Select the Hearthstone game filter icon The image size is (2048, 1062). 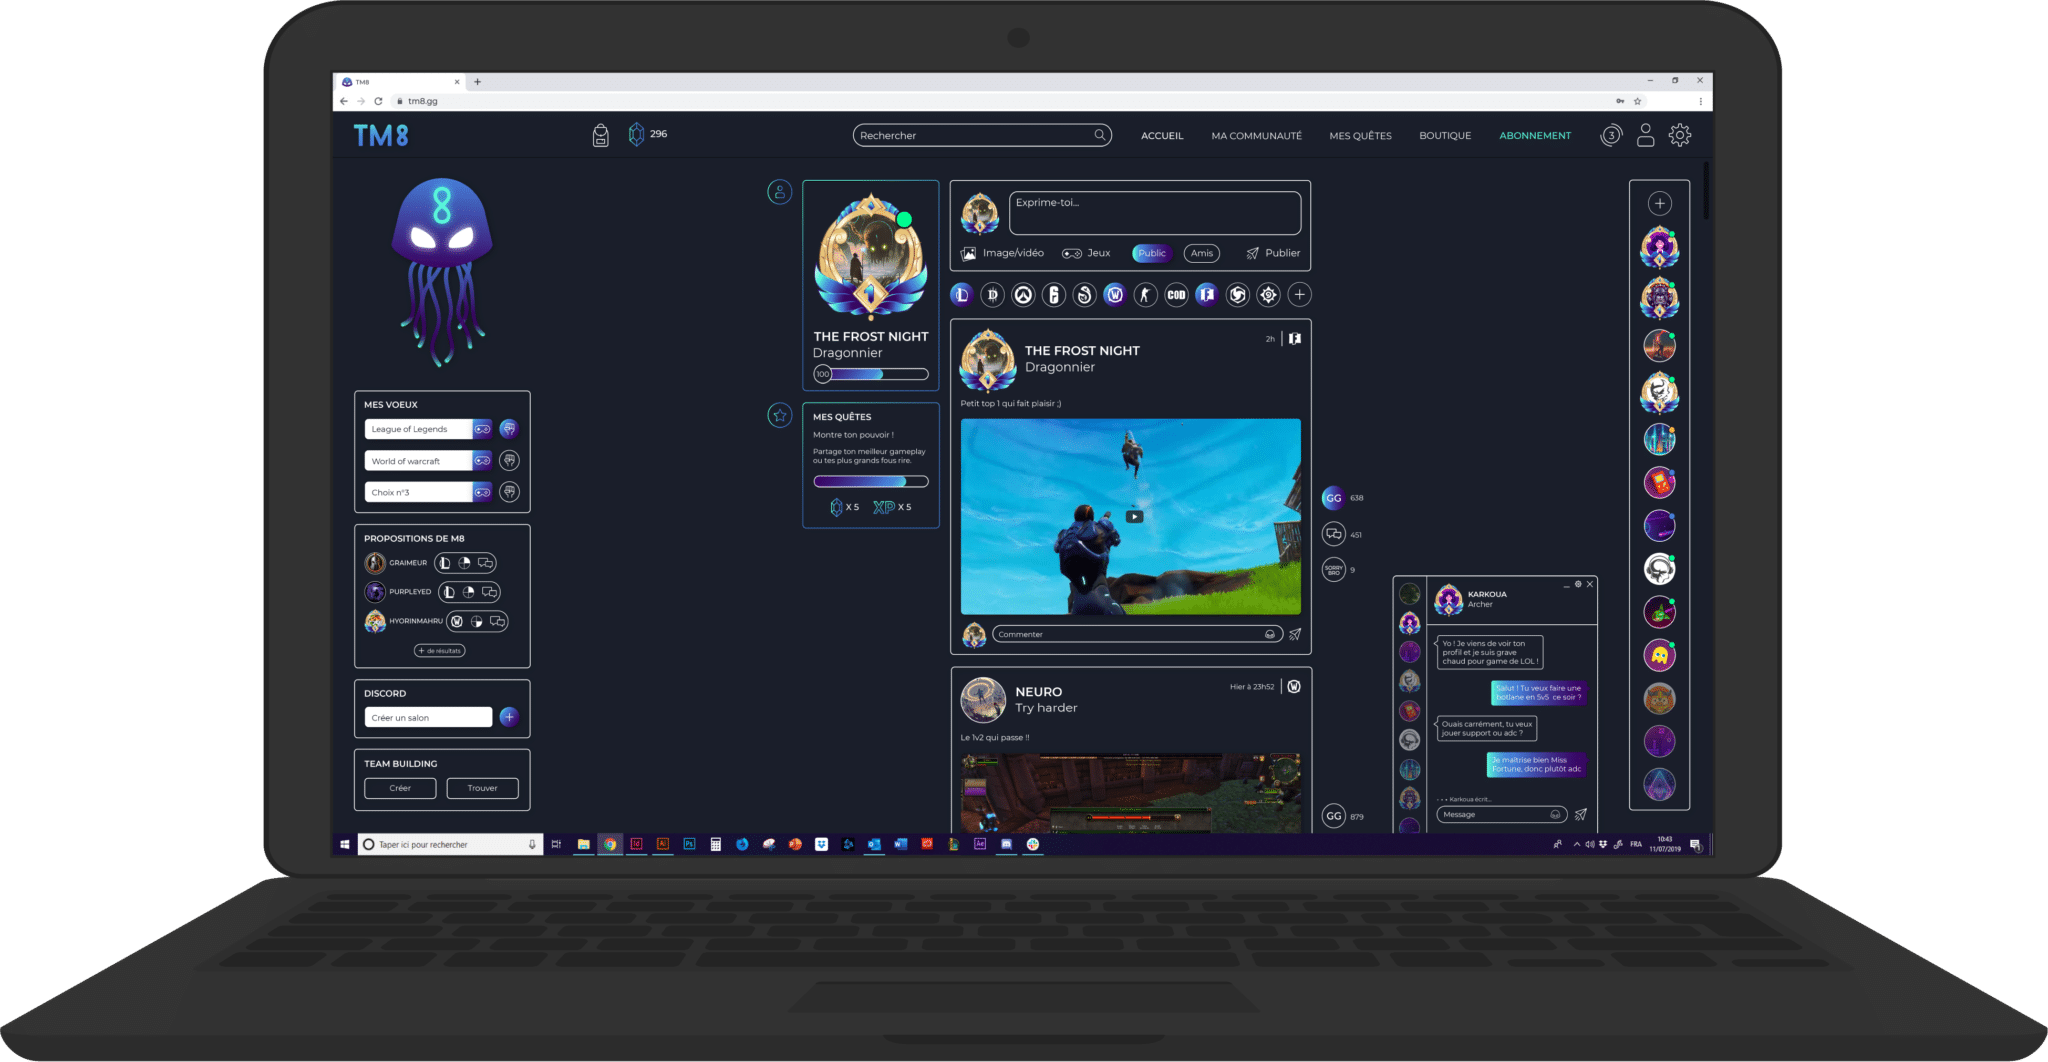pyautogui.click(x=1269, y=295)
